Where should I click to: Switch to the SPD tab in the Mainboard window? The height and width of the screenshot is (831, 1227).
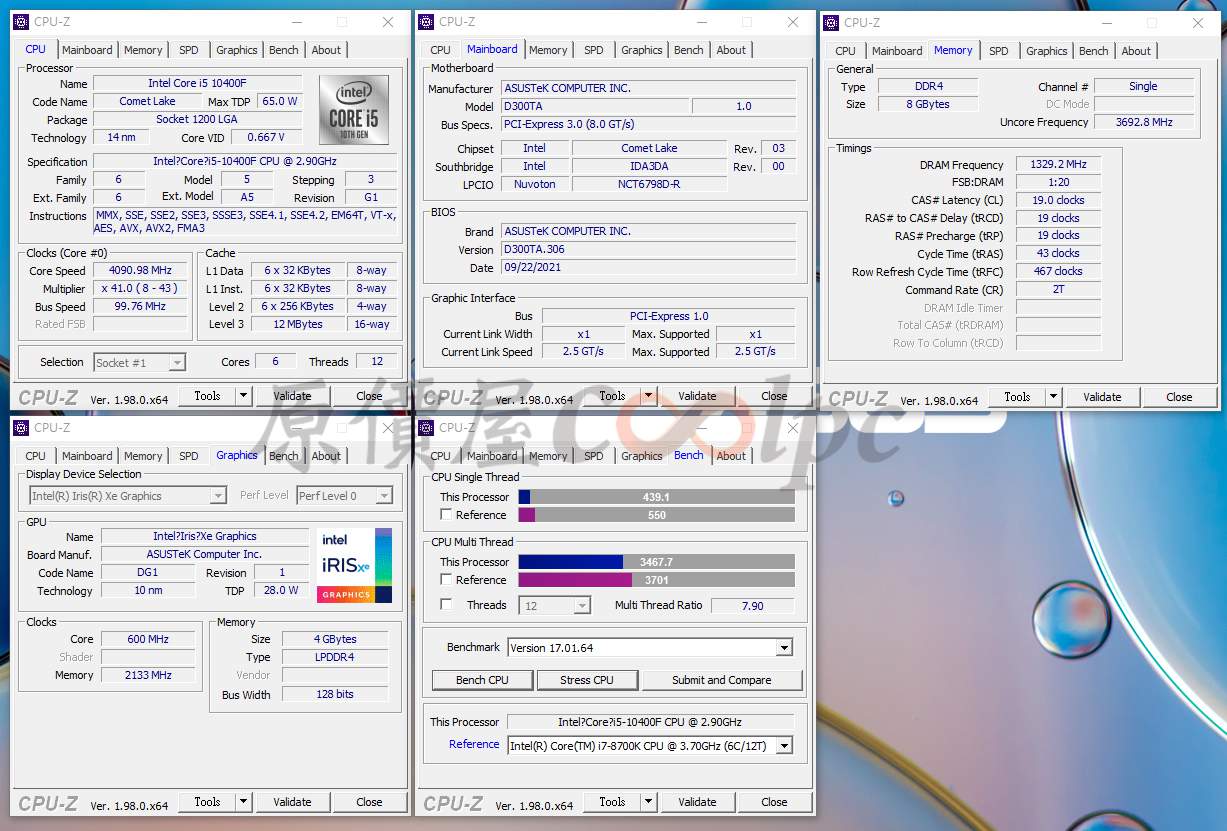tap(594, 50)
